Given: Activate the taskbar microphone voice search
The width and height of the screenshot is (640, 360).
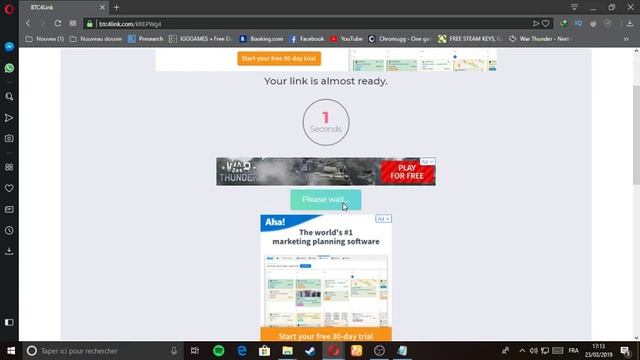Looking at the screenshot, I should (x=174, y=351).
